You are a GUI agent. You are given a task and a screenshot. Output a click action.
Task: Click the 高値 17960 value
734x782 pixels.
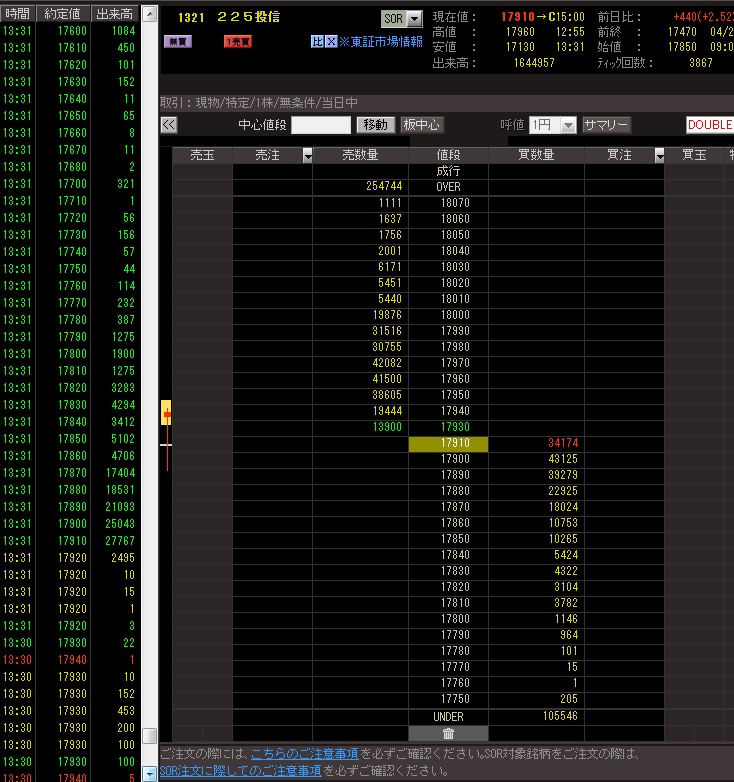(x=520, y=32)
